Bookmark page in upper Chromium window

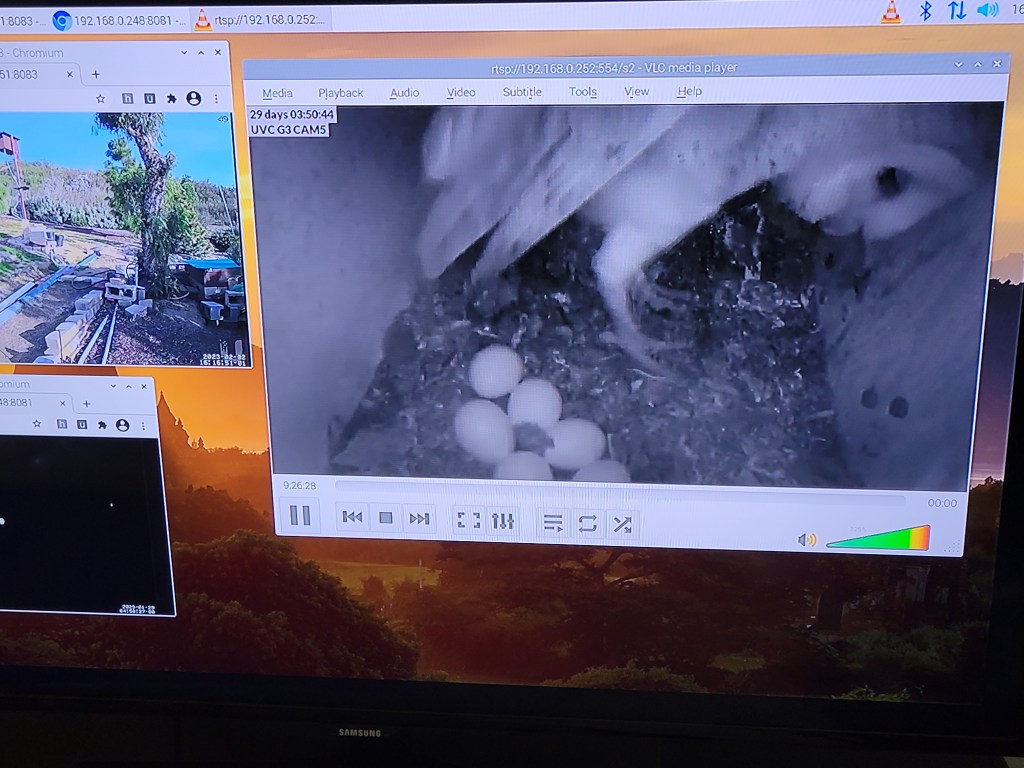click(x=100, y=99)
